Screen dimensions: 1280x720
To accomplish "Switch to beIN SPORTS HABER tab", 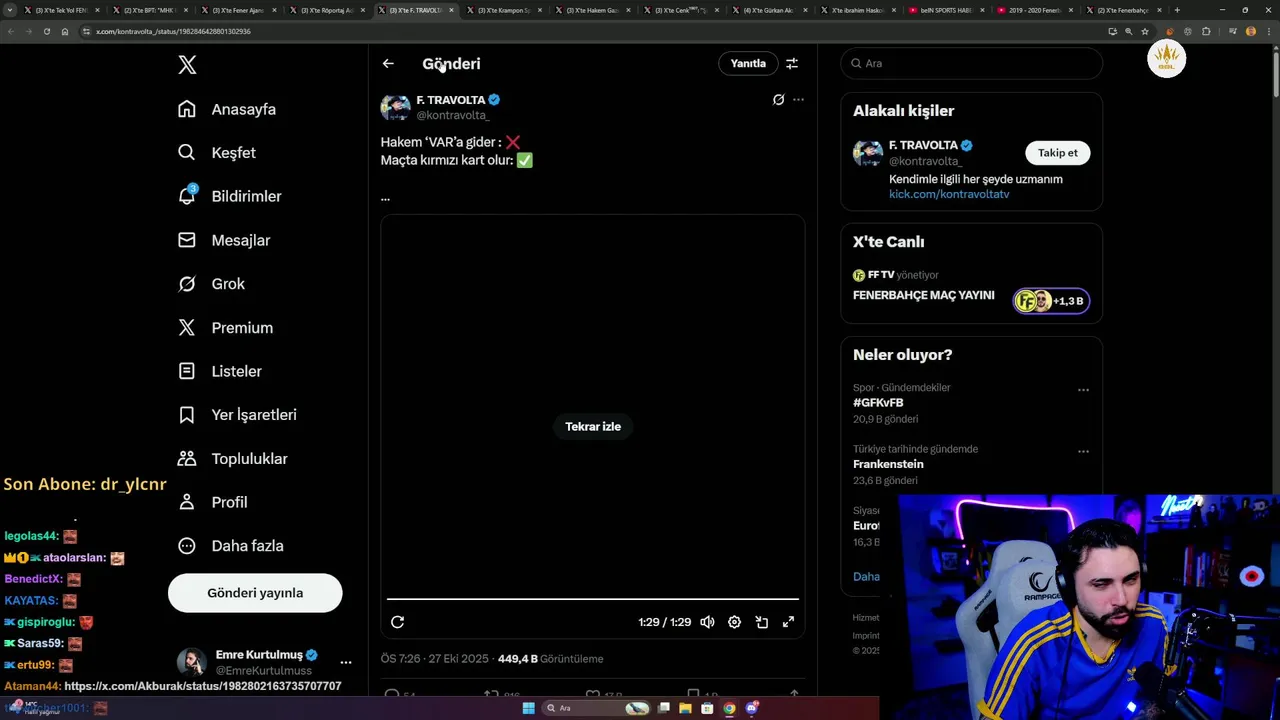I will [946, 10].
